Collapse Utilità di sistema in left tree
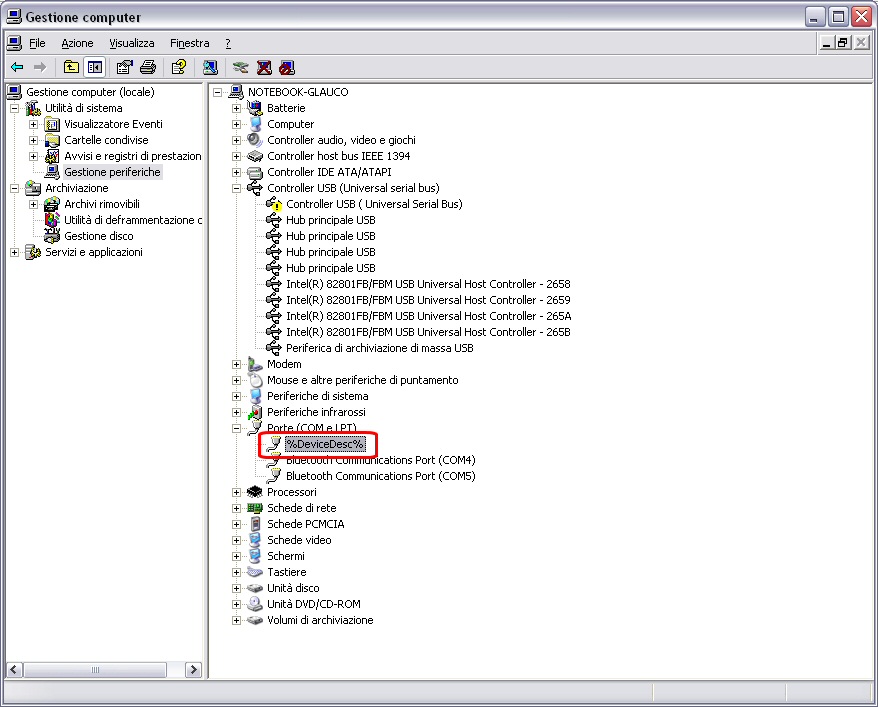 15,108
